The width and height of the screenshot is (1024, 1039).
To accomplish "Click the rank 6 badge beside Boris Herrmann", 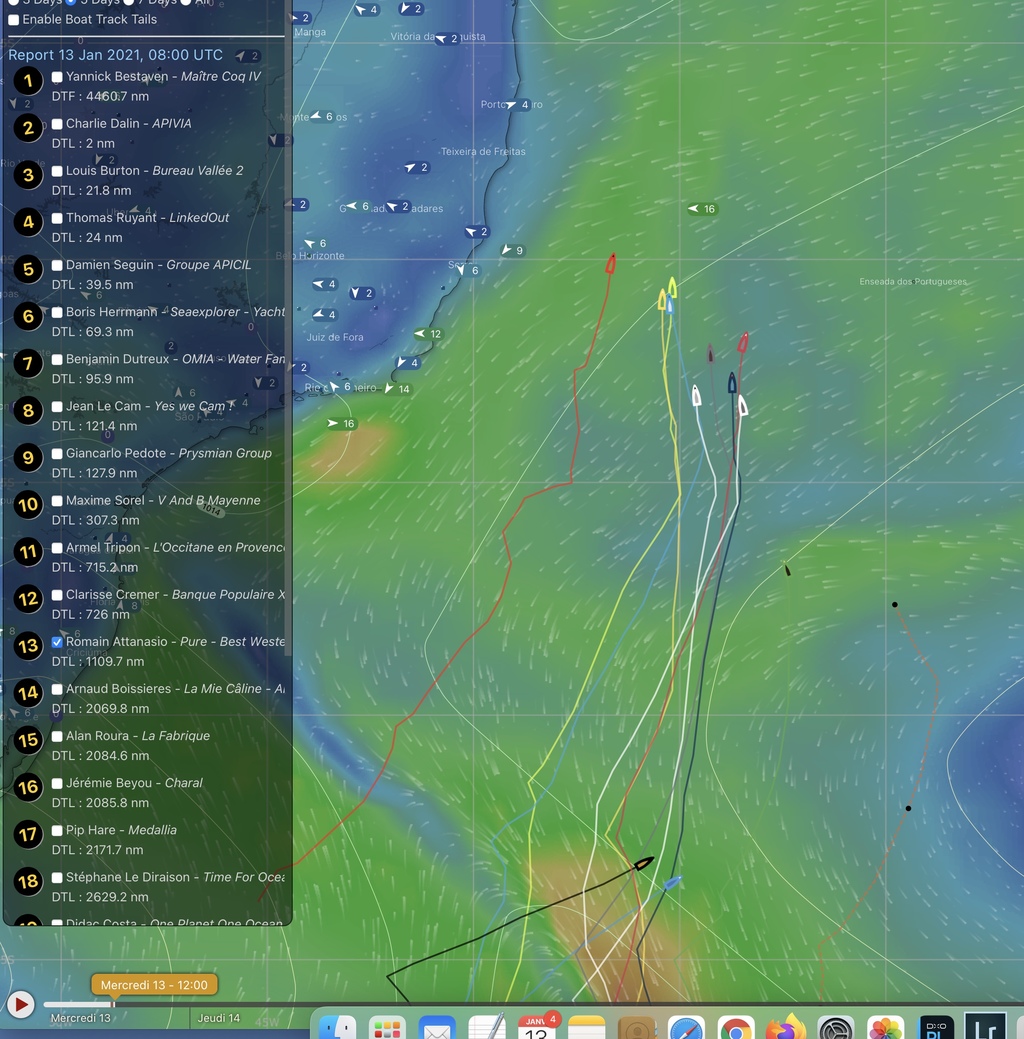I will [28, 316].
